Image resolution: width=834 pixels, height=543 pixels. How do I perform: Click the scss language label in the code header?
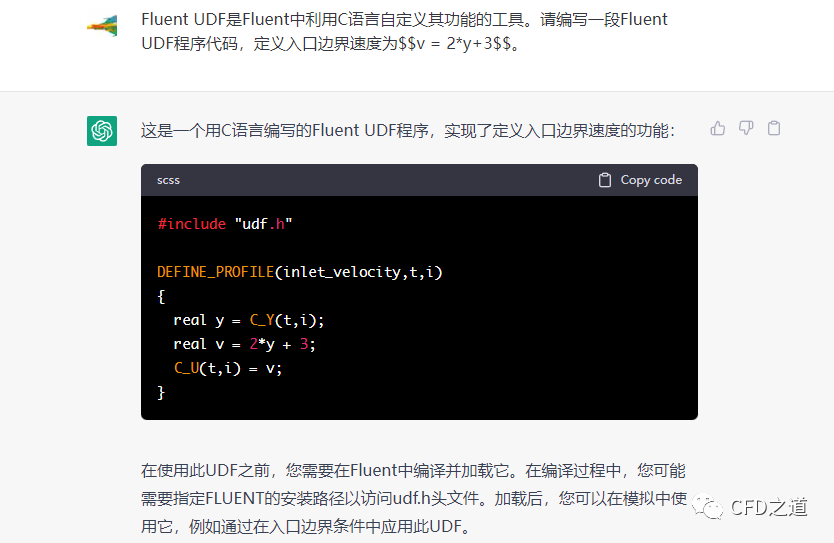click(168, 180)
